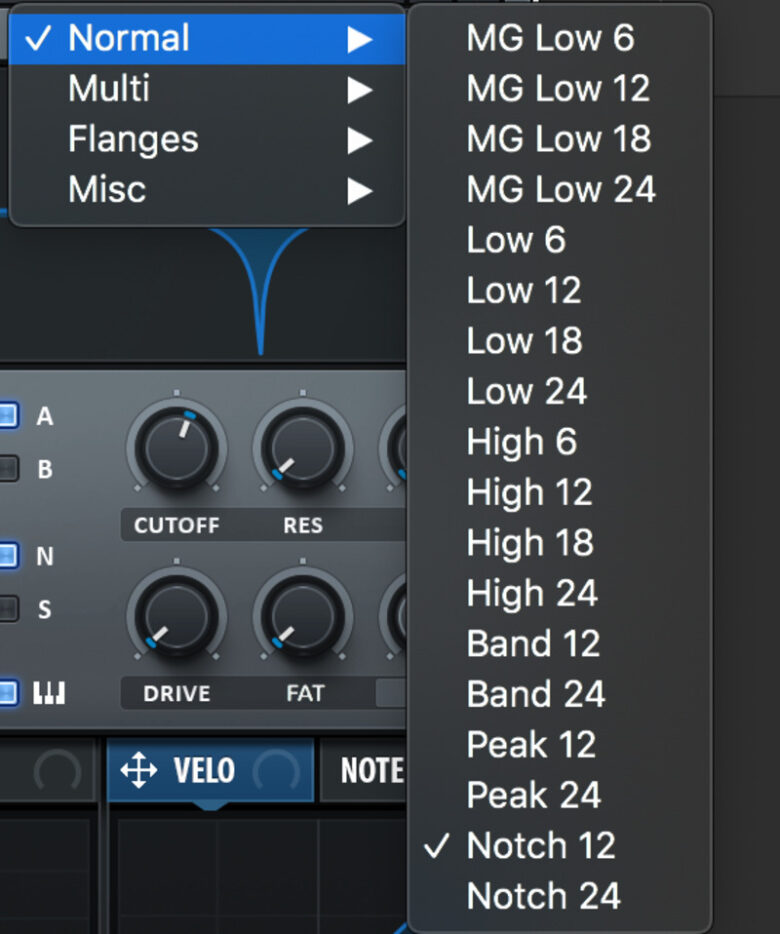Image resolution: width=780 pixels, height=934 pixels.
Task: Click the notch filter response graph
Action: 203,292
